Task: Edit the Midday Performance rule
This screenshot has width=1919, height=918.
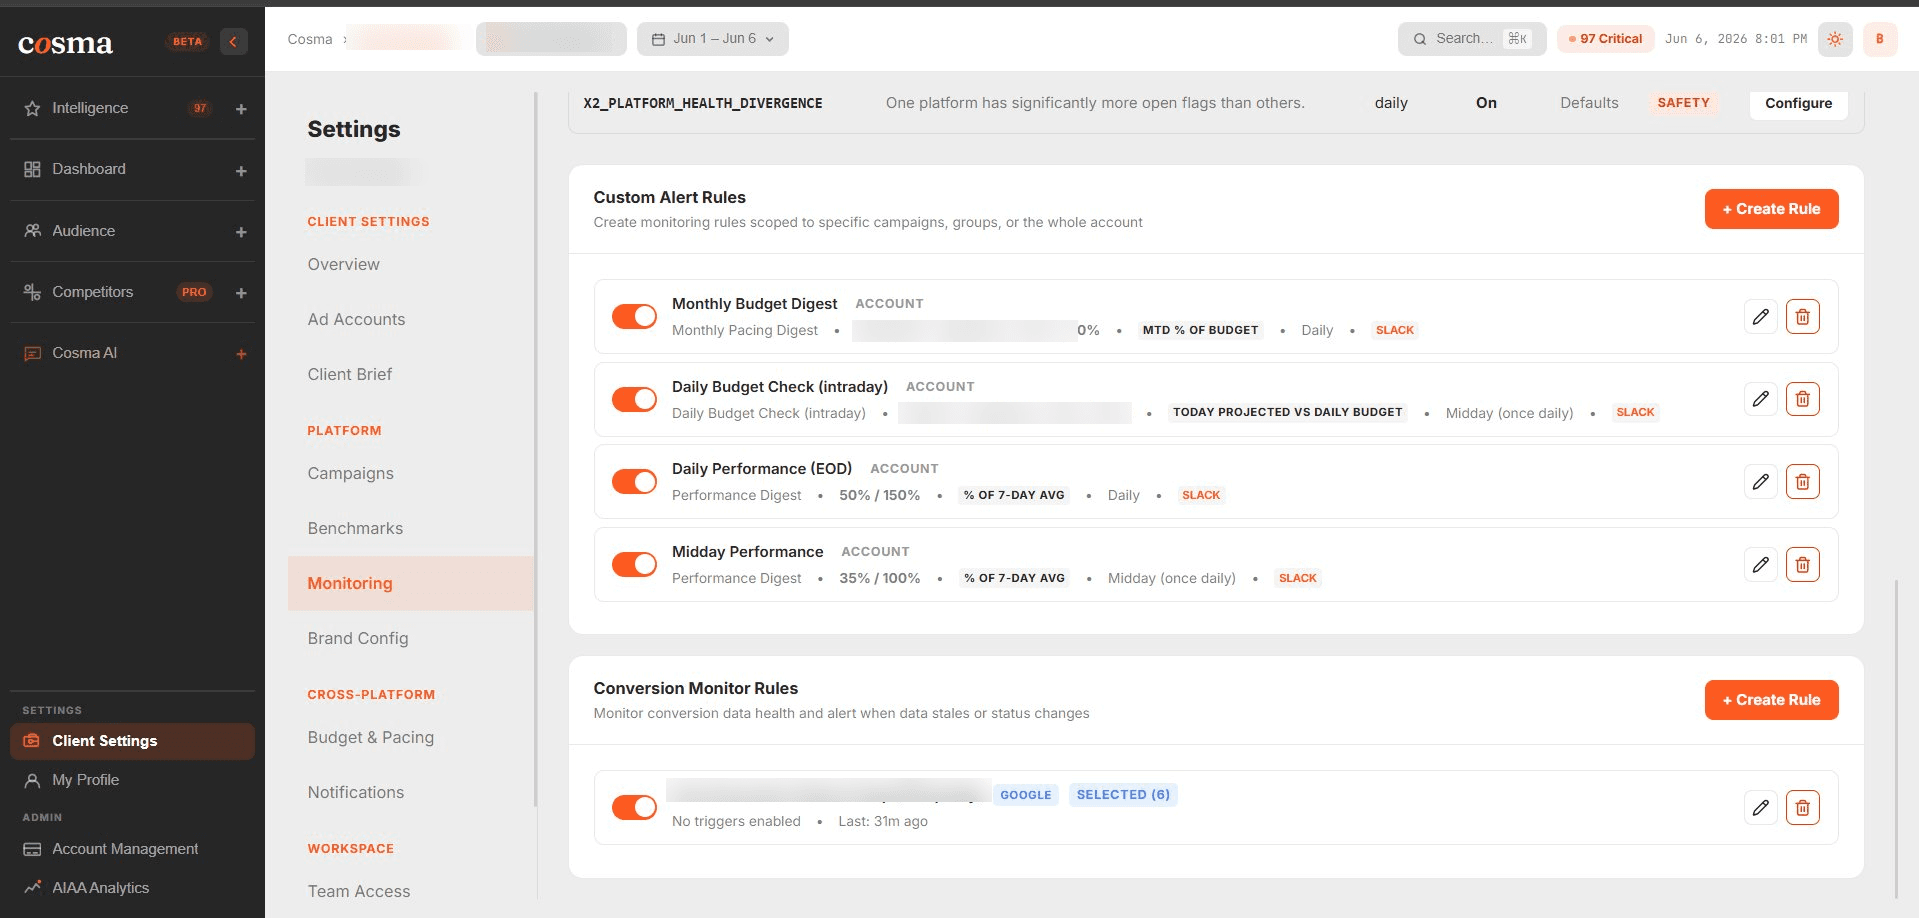Action: [1761, 565]
